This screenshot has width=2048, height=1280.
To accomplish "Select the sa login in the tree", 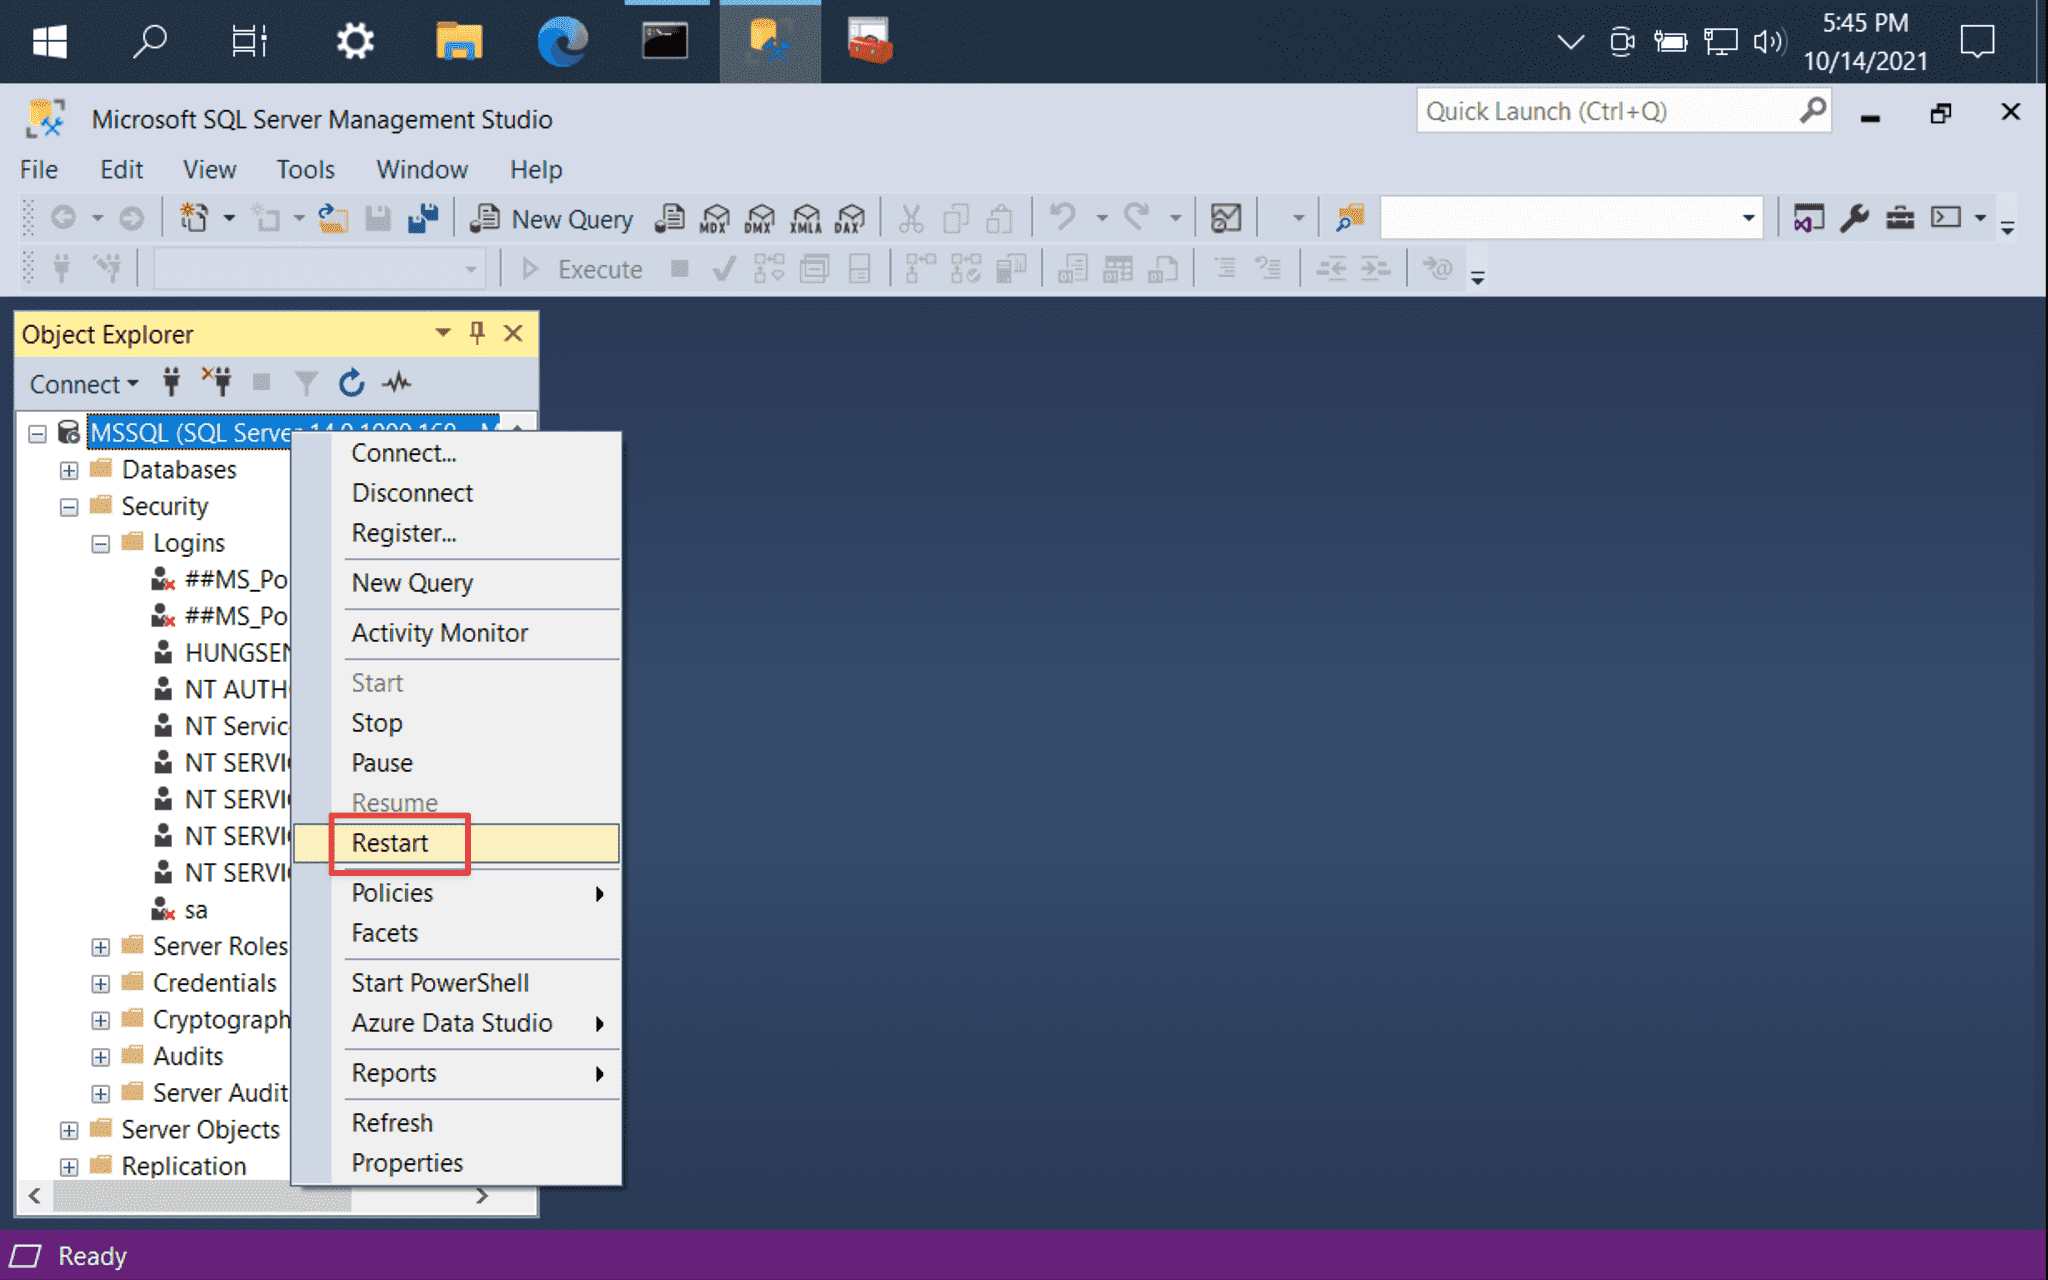I will tap(195, 910).
